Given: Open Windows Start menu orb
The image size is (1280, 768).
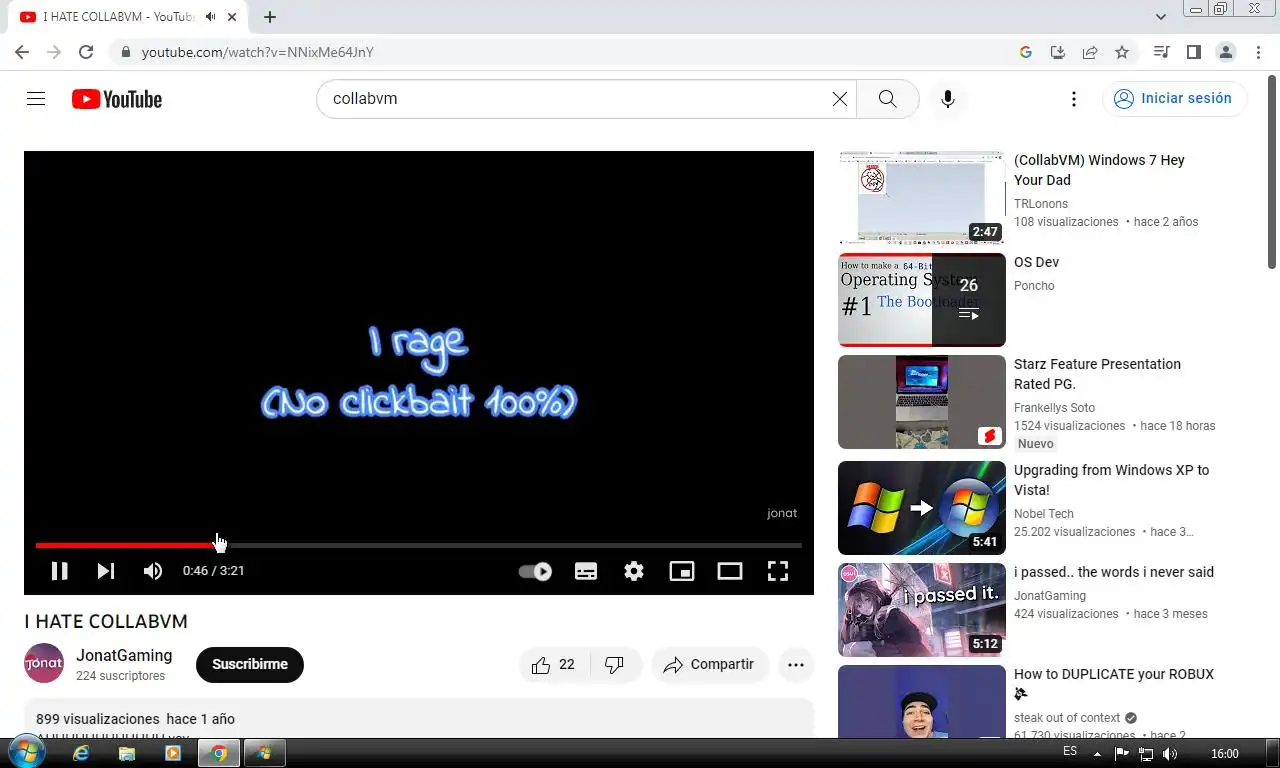Looking at the screenshot, I should click(26, 753).
